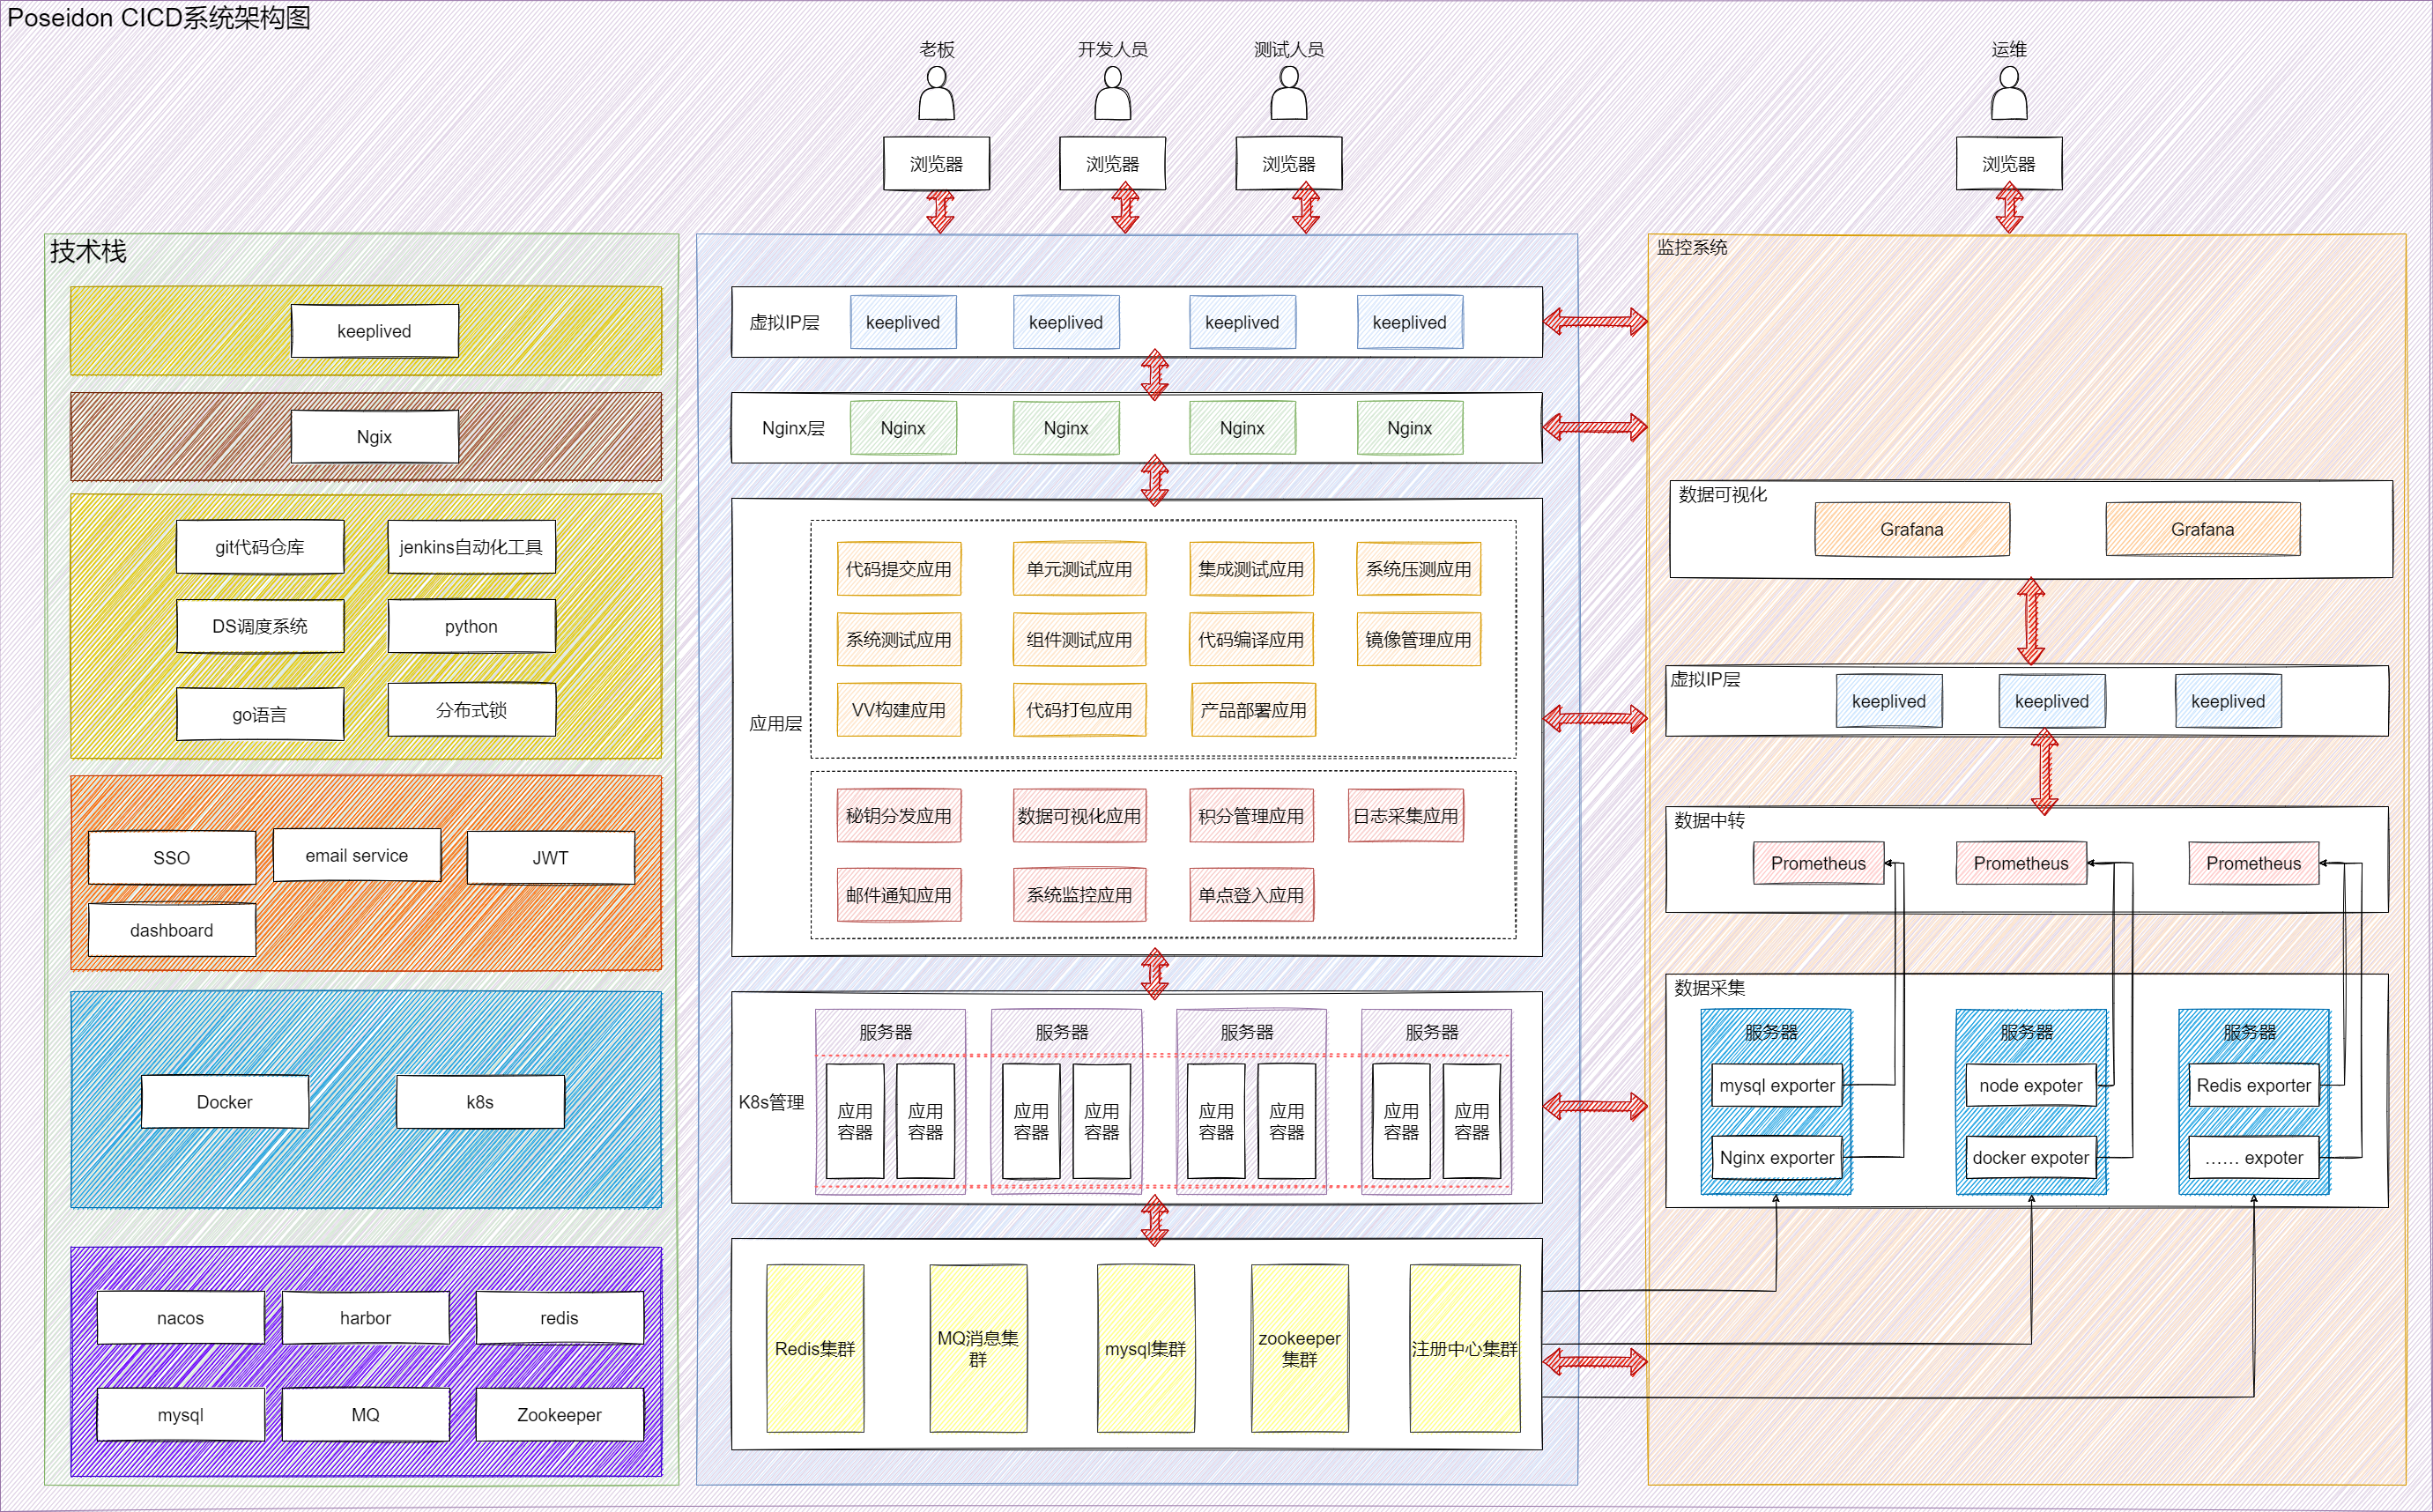Select the zookeeper集群 block
The width and height of the screenshot is (2433, 1512).
point(1299,1348)
